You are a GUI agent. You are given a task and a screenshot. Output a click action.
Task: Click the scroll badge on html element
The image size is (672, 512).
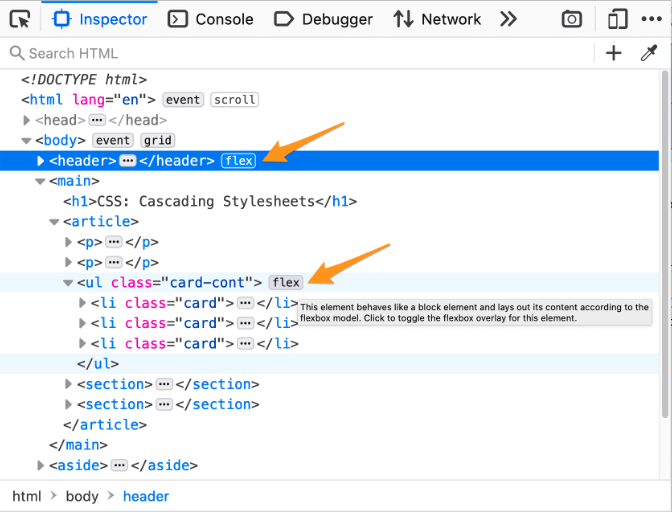[235, 100]
